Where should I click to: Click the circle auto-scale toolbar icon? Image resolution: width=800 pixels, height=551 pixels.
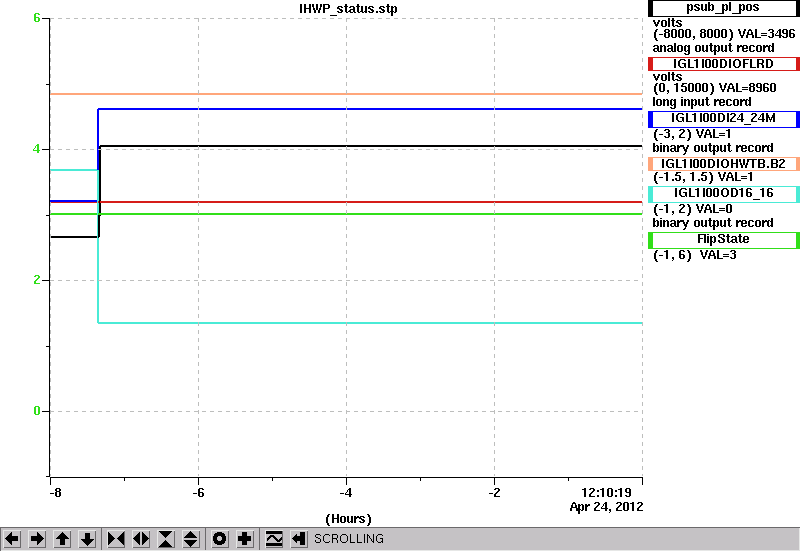tap(220, 539)
